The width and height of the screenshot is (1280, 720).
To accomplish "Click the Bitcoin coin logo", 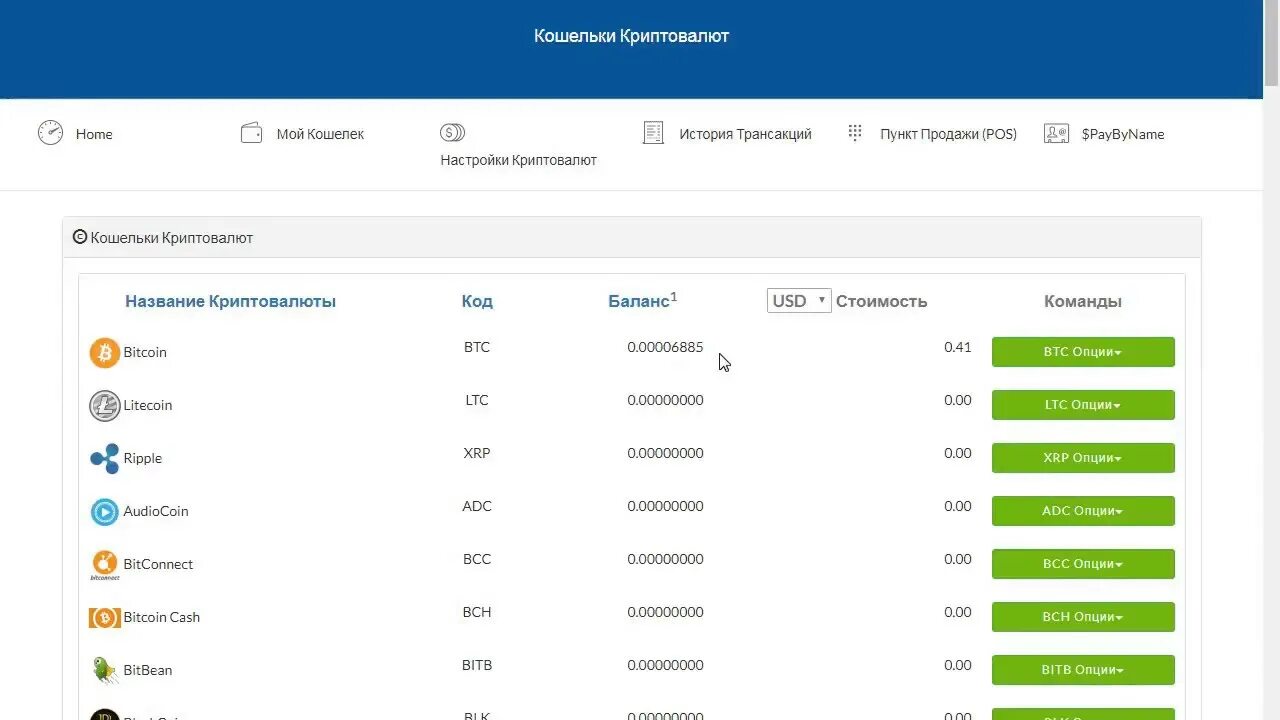I will pos(105,352).
